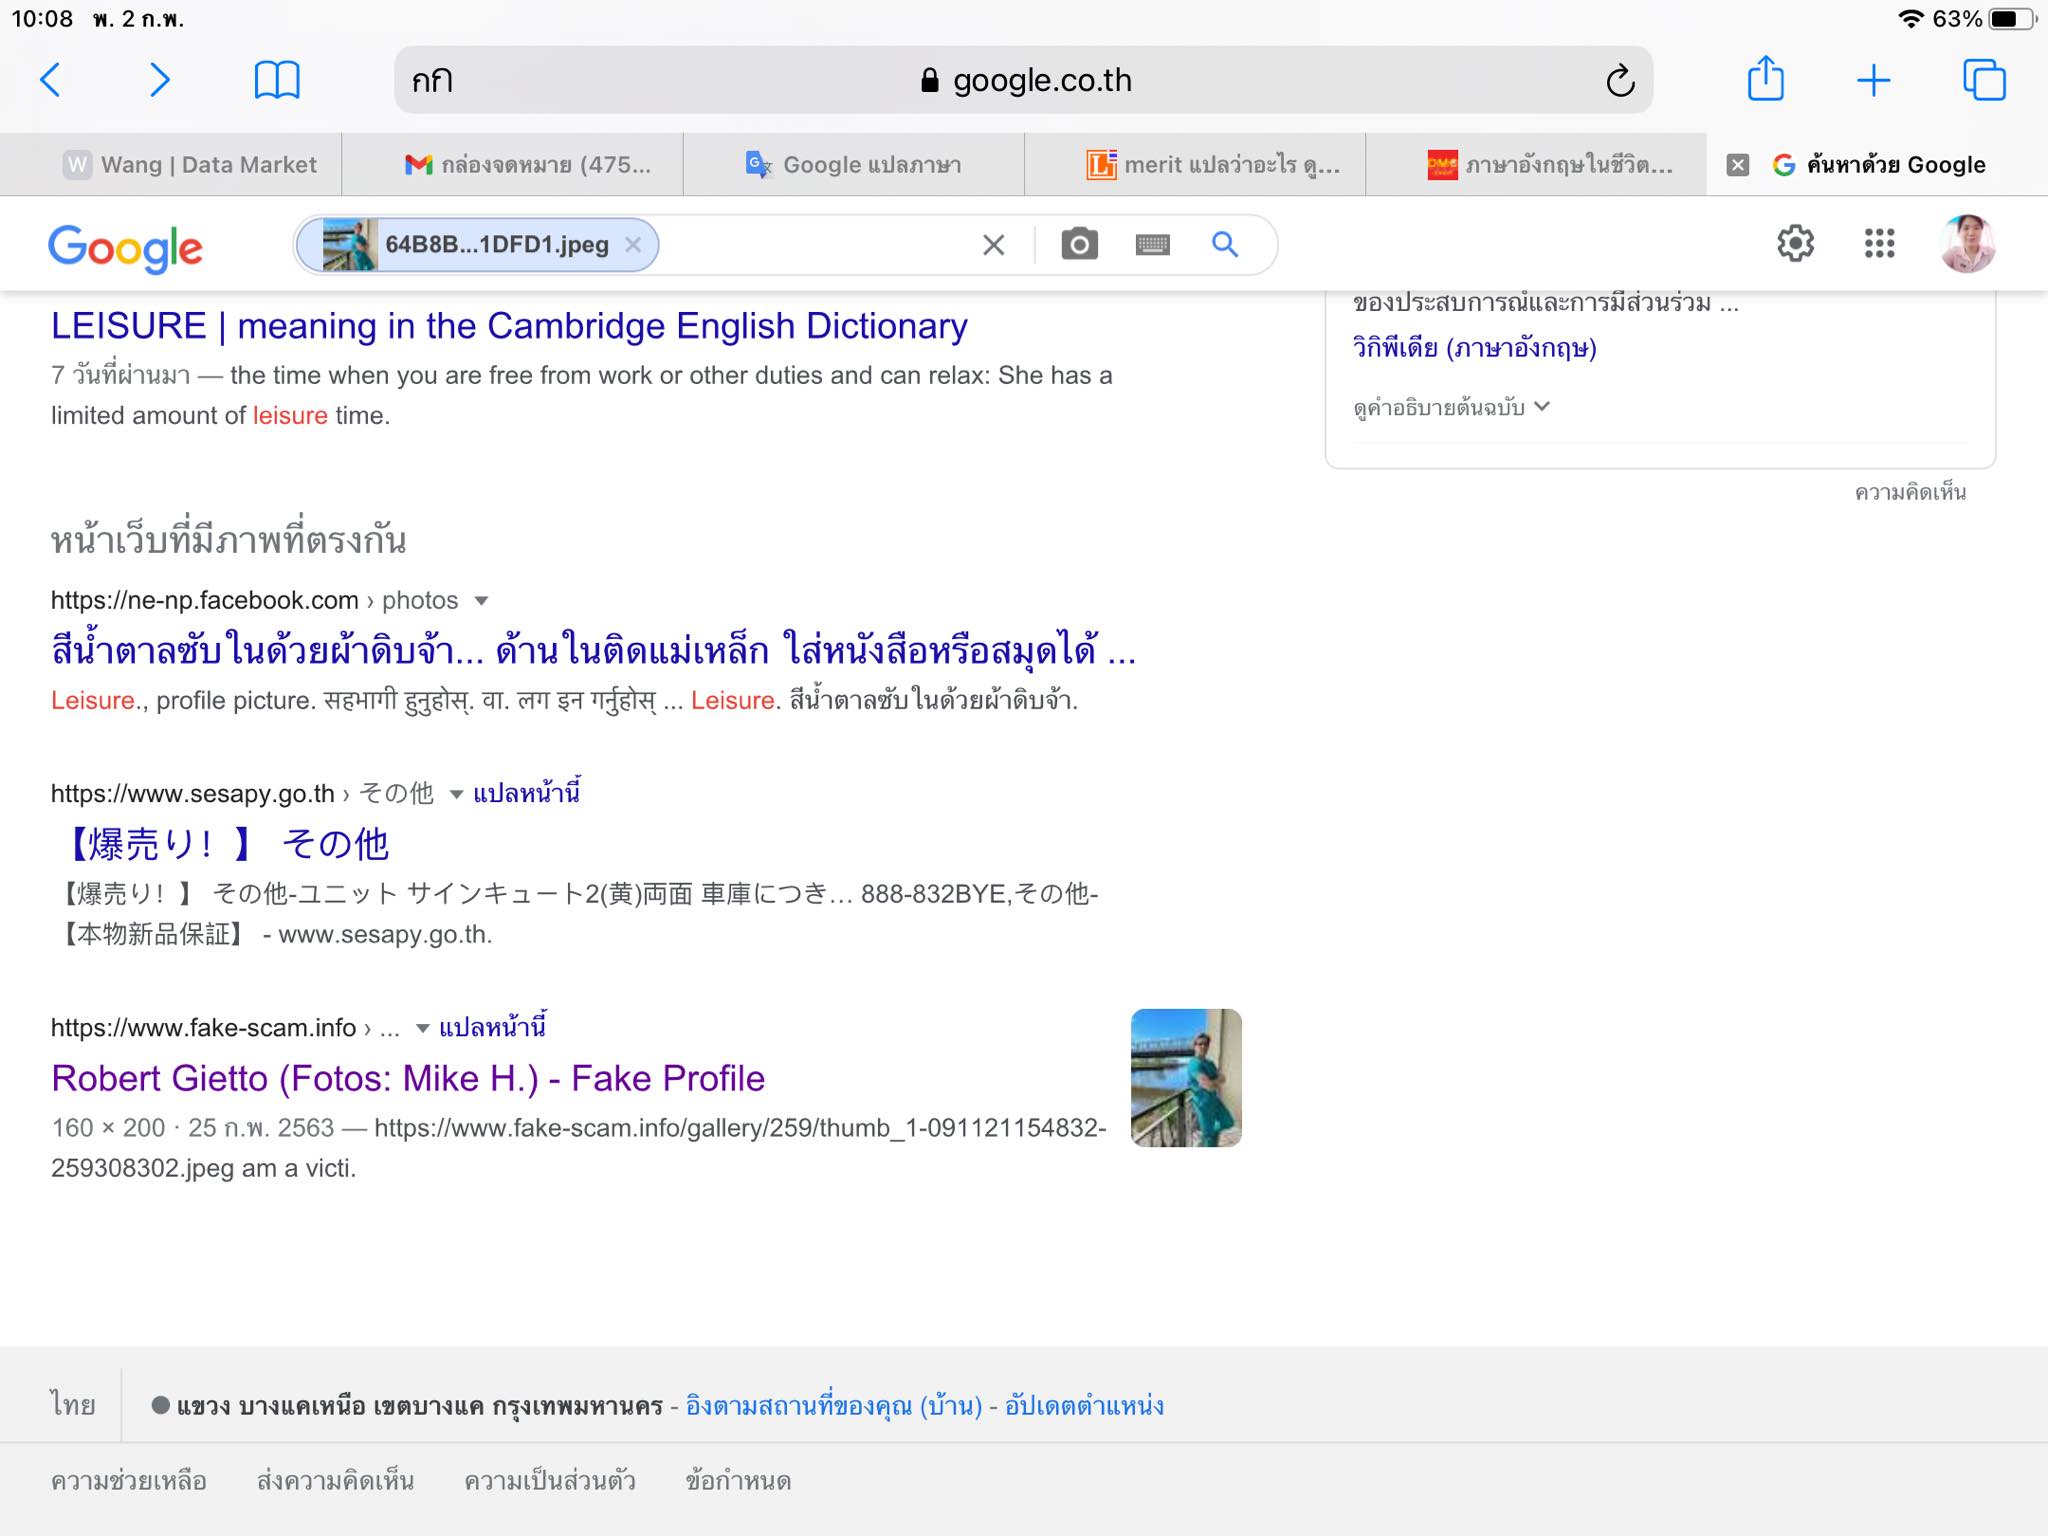Open 'Robert Gietto (Fotos: Mike H.)' result
This screenshot has height=1536, width=2048.
coord(408,1078)
